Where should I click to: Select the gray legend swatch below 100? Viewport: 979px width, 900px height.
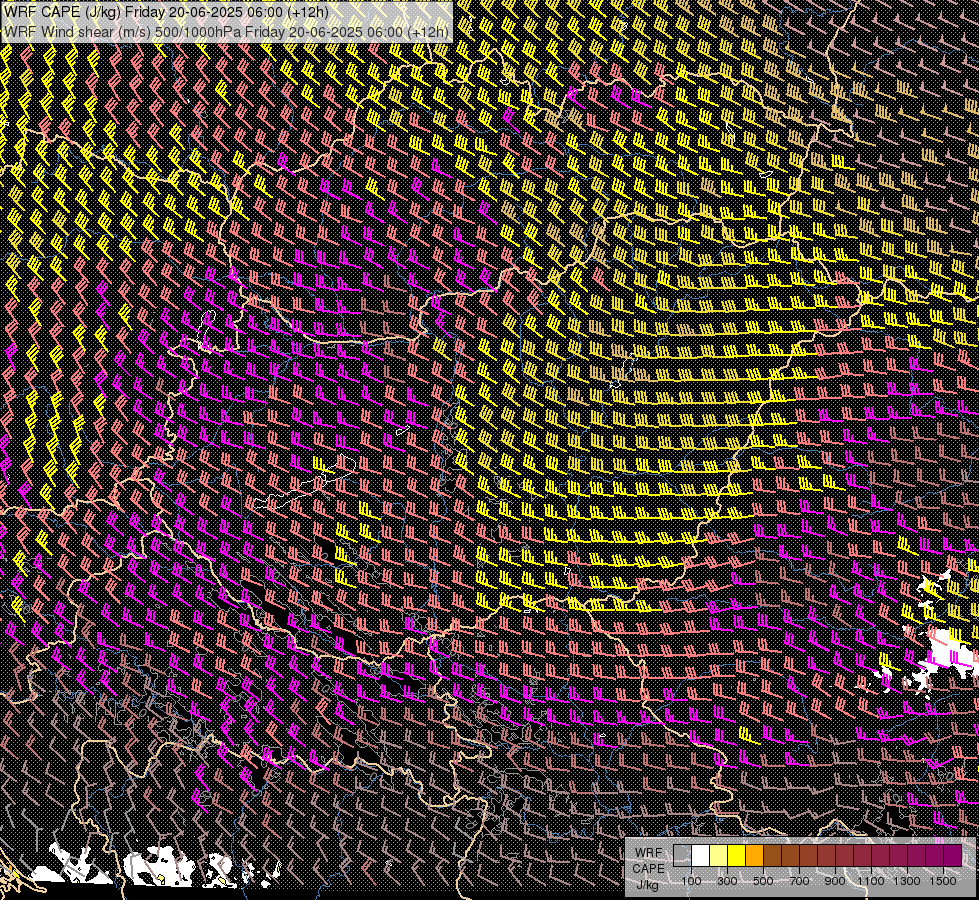pos(682,856)
